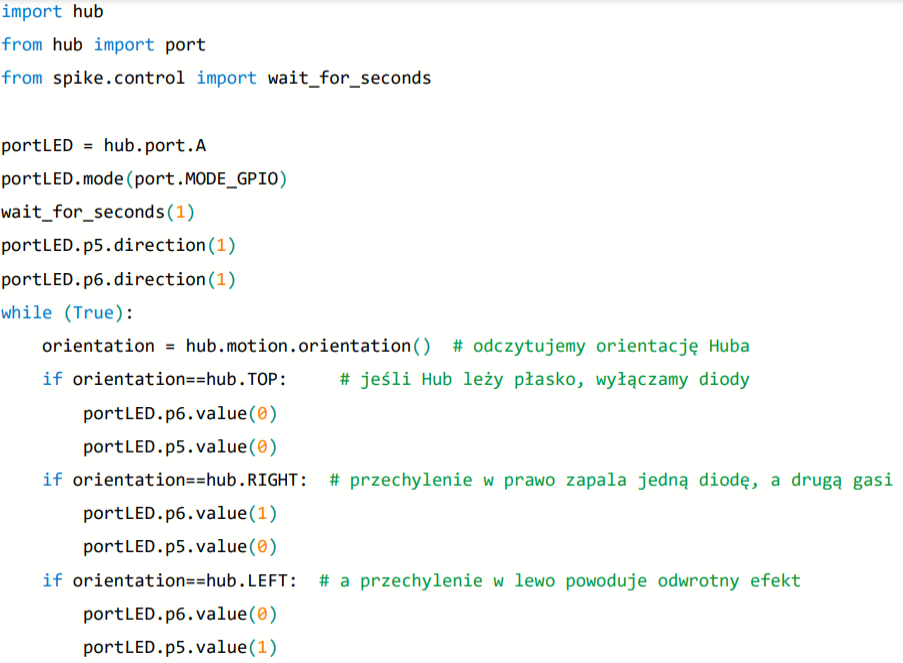Place cursor on 'from hub import port'
Screen dimensions: 903x663
[104, 44]
